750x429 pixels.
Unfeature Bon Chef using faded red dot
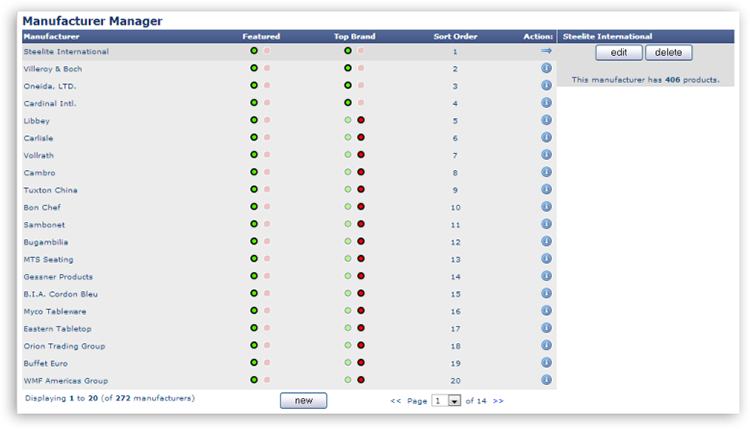[x=267, y=207]
